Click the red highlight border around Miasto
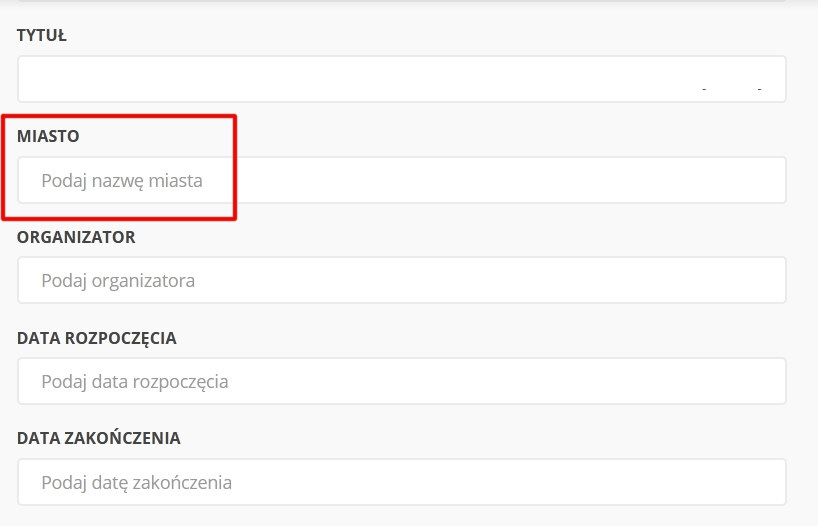 [x=234, y=166]
